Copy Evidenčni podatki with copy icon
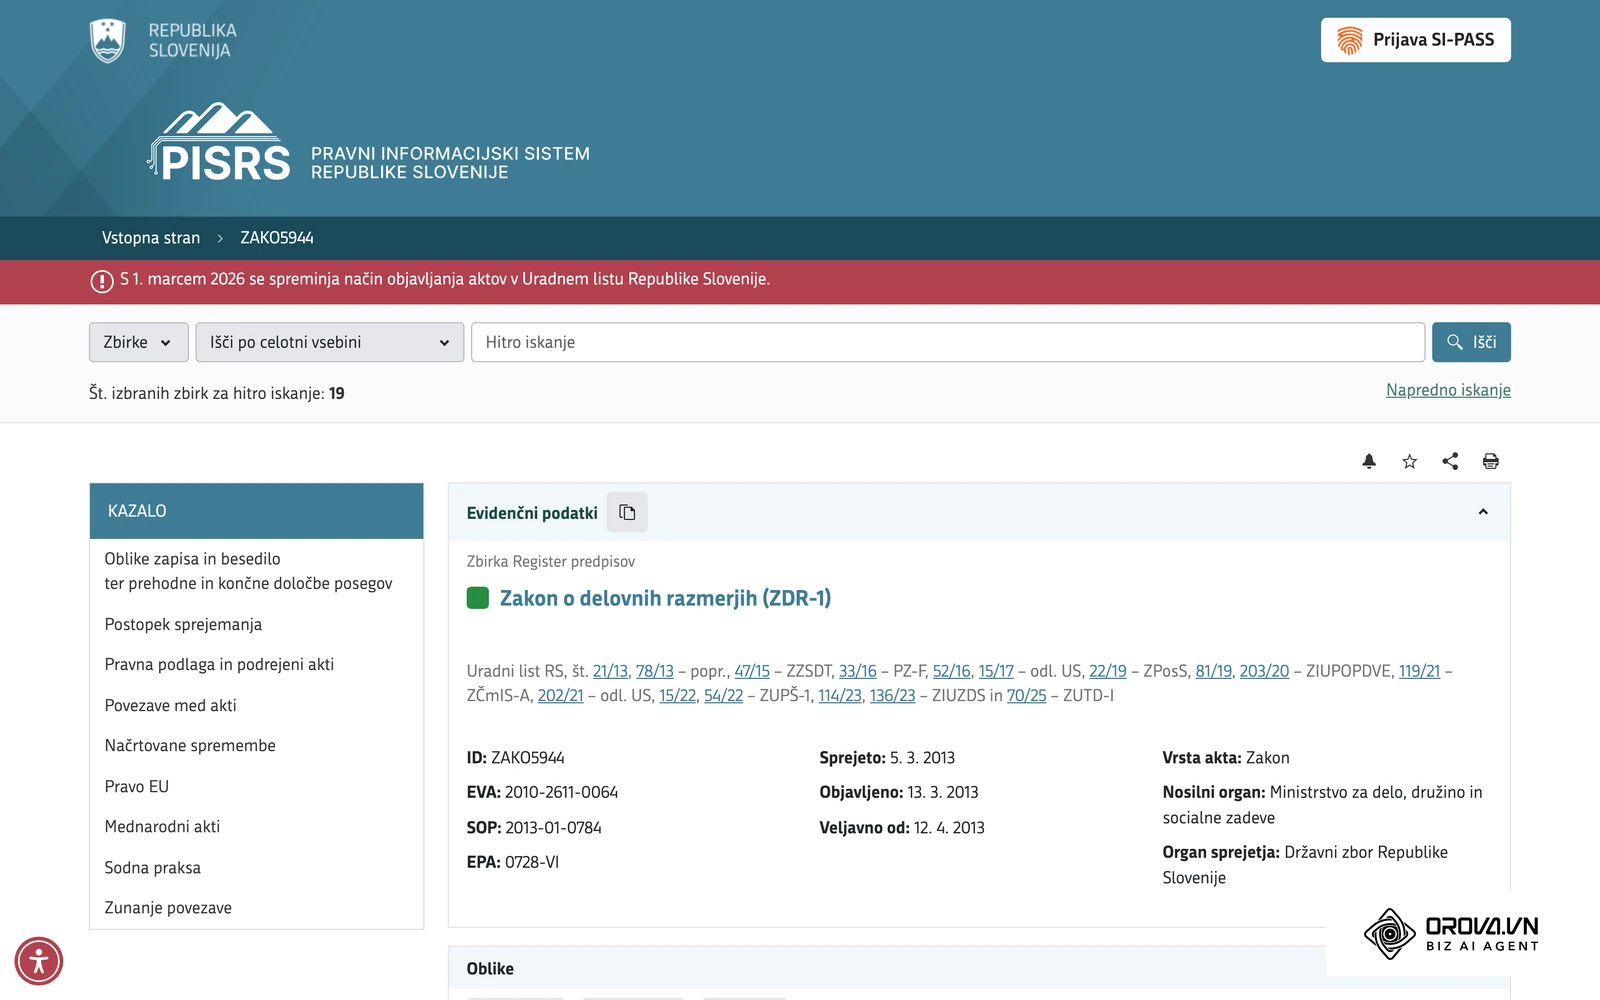This screenshot has height=1000, width=1600. pos(627,512)
